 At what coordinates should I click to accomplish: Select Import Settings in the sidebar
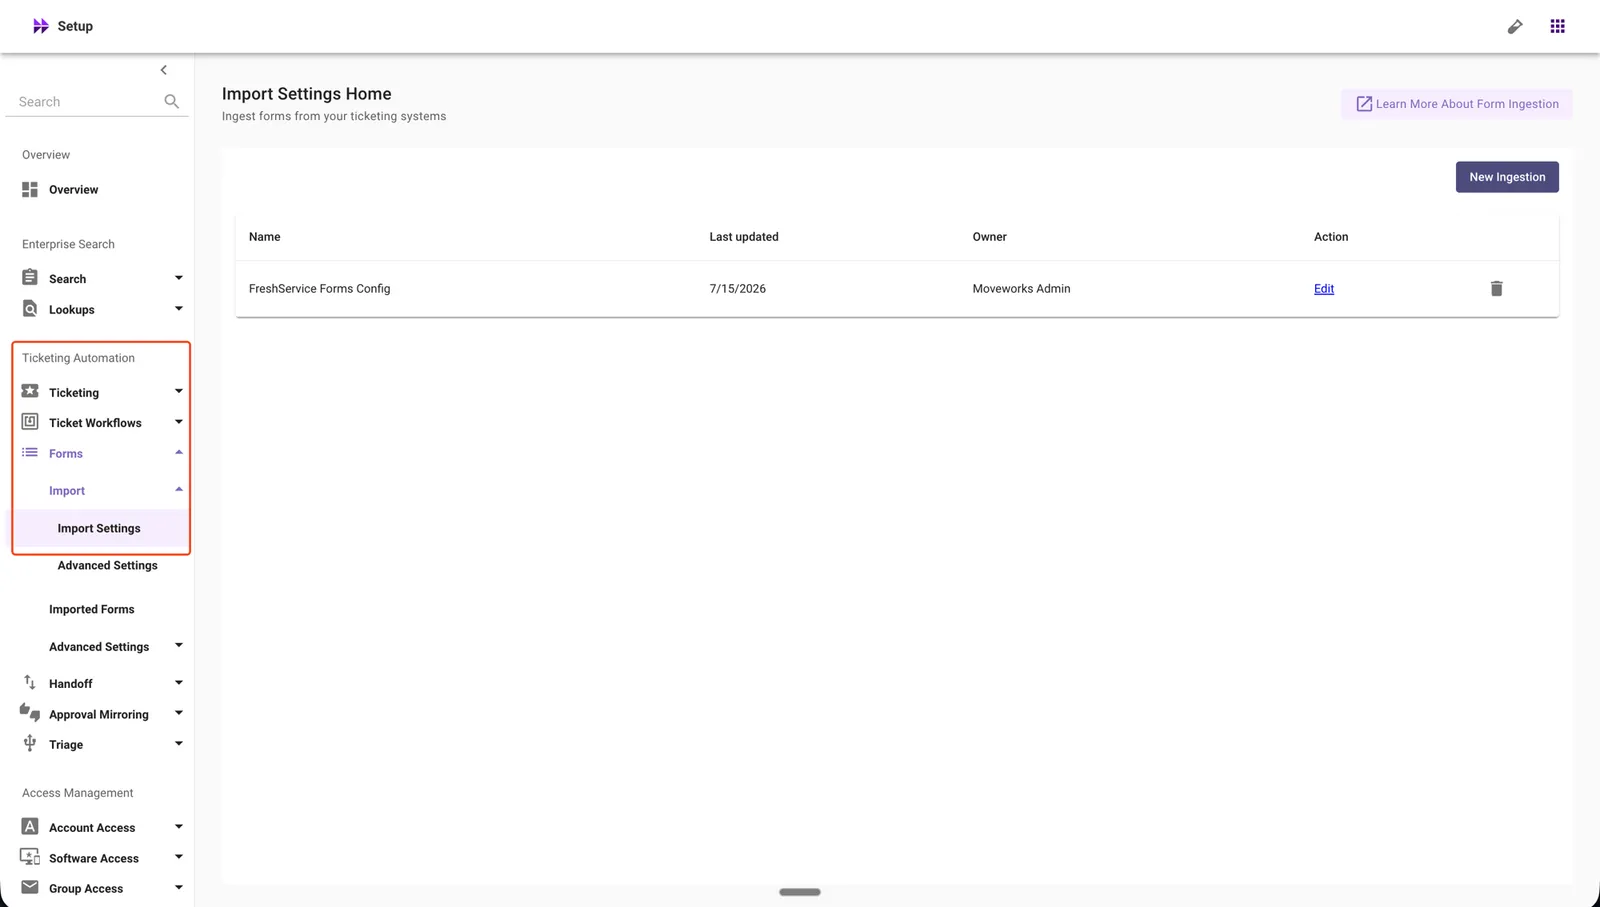tap(99, 528)
